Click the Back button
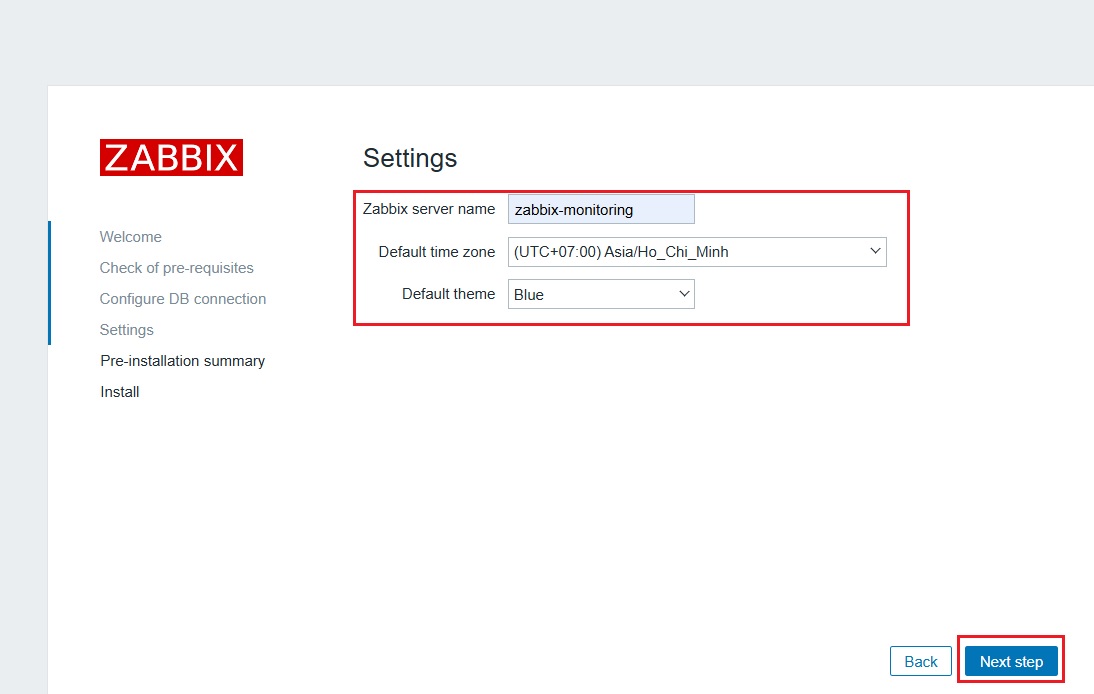 920,661
